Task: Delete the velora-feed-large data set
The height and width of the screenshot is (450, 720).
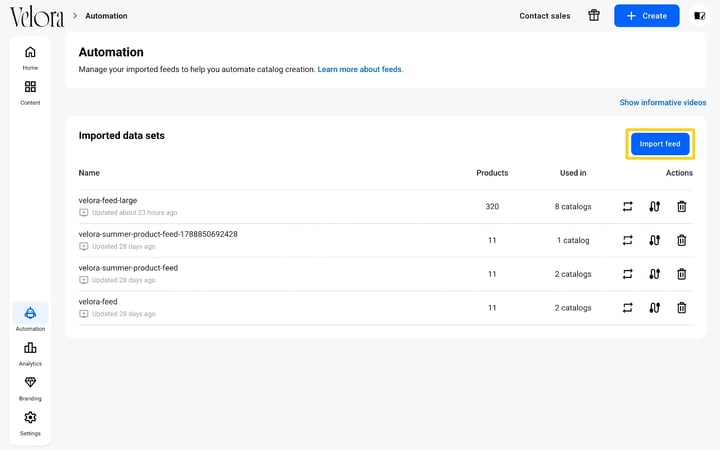Action: pos(681,207)
